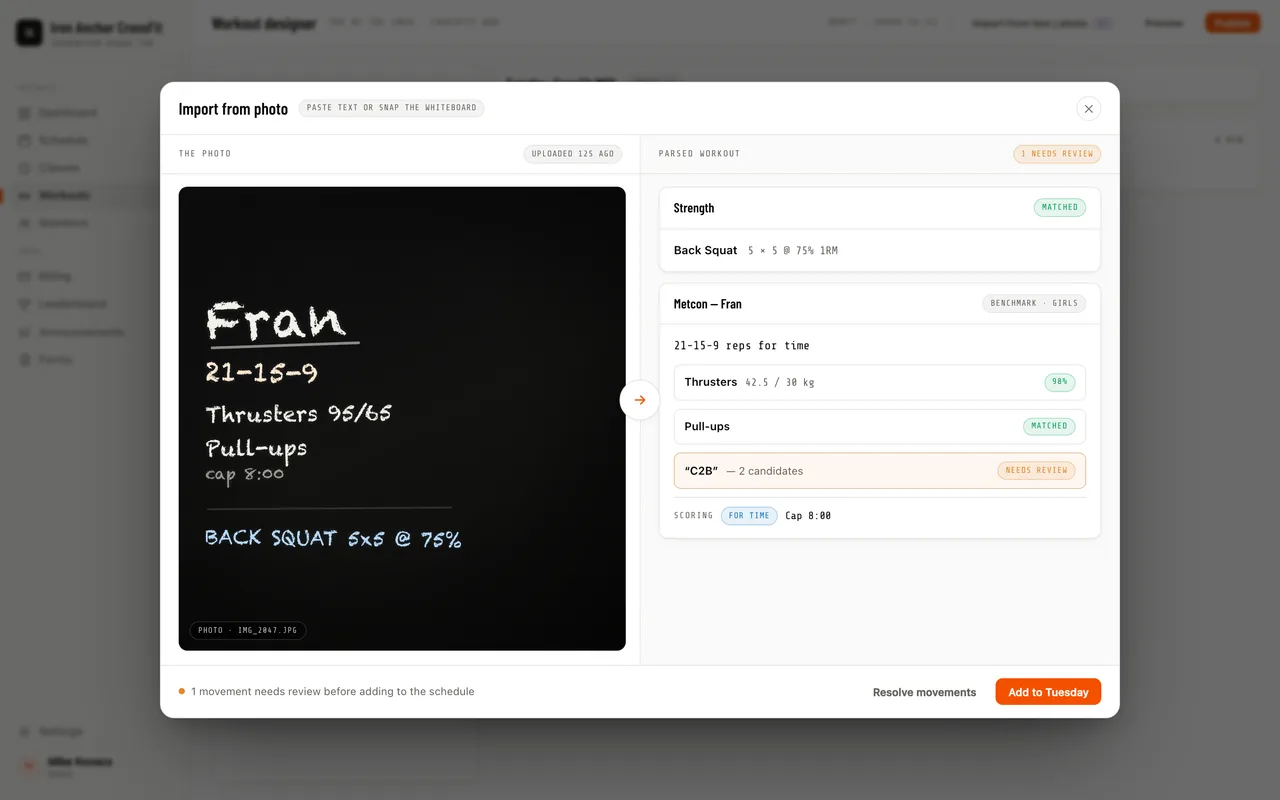1280x800 pixels.
Task: Click the Back Squat movement name
Action: click(705, 251)
